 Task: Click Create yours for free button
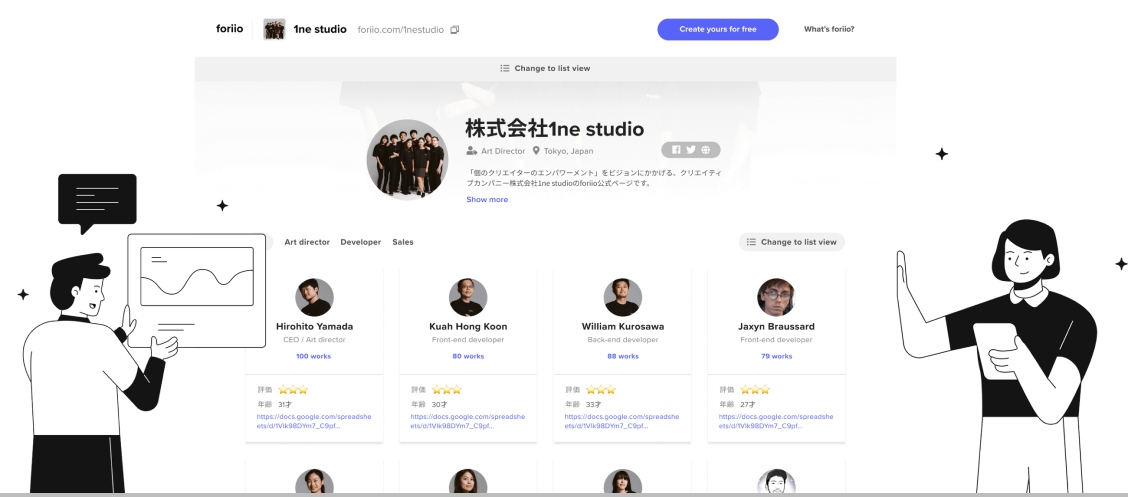click(718, 29)
